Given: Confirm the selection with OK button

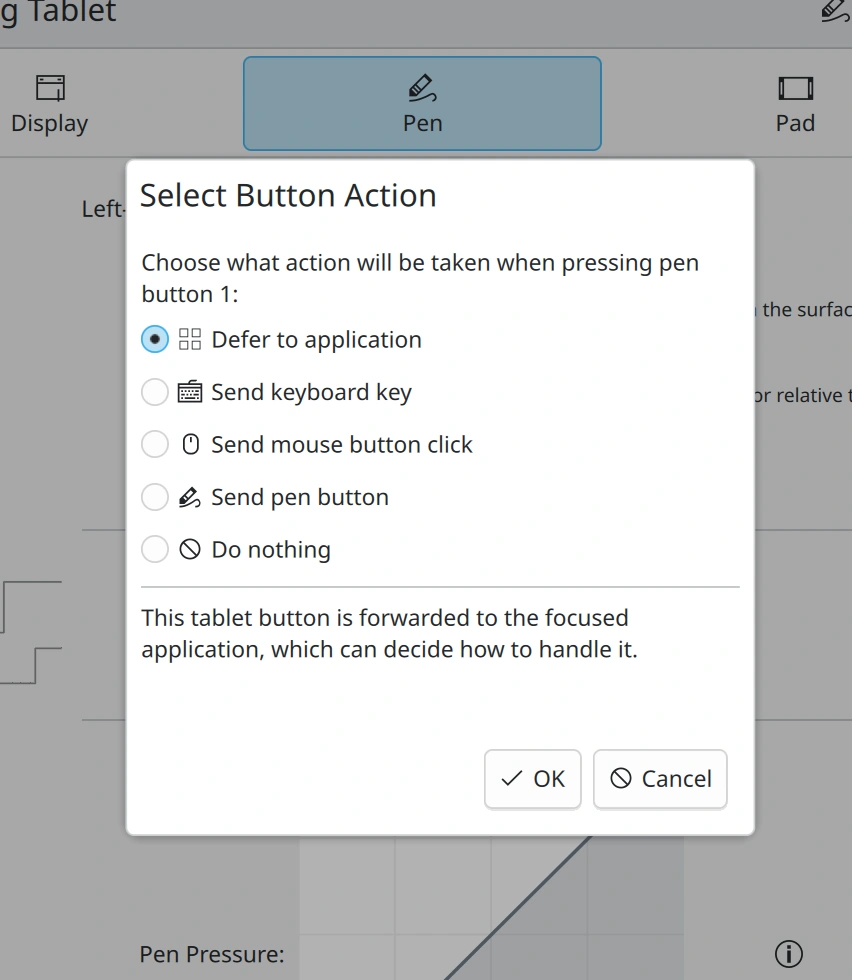Looking at the screenshot, I should click(533, 779).
